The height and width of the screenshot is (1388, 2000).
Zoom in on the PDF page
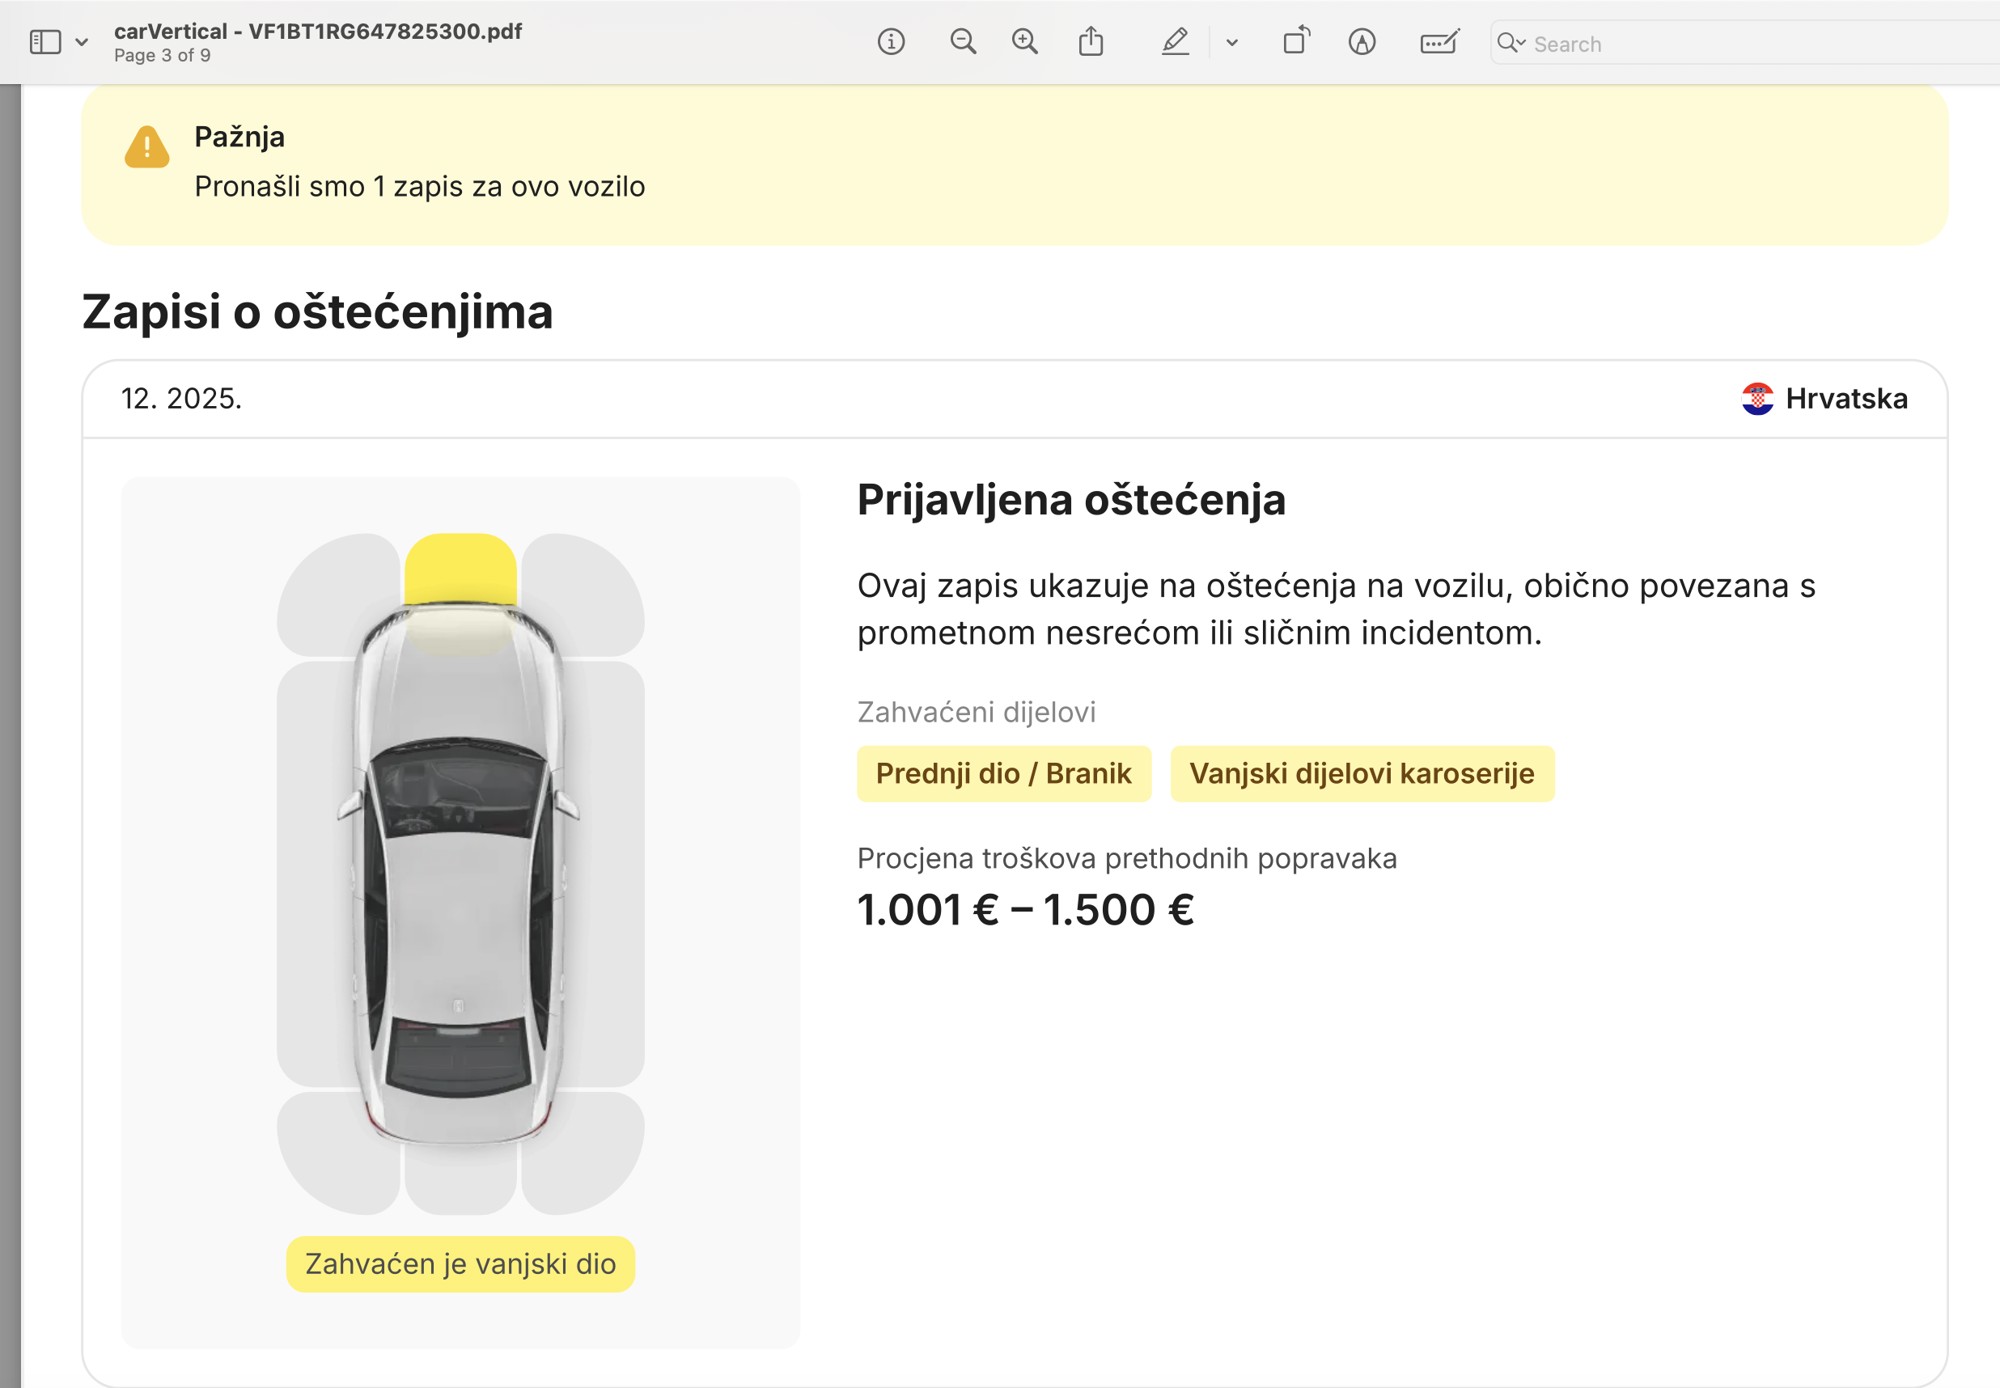(x=1025, y=42)
